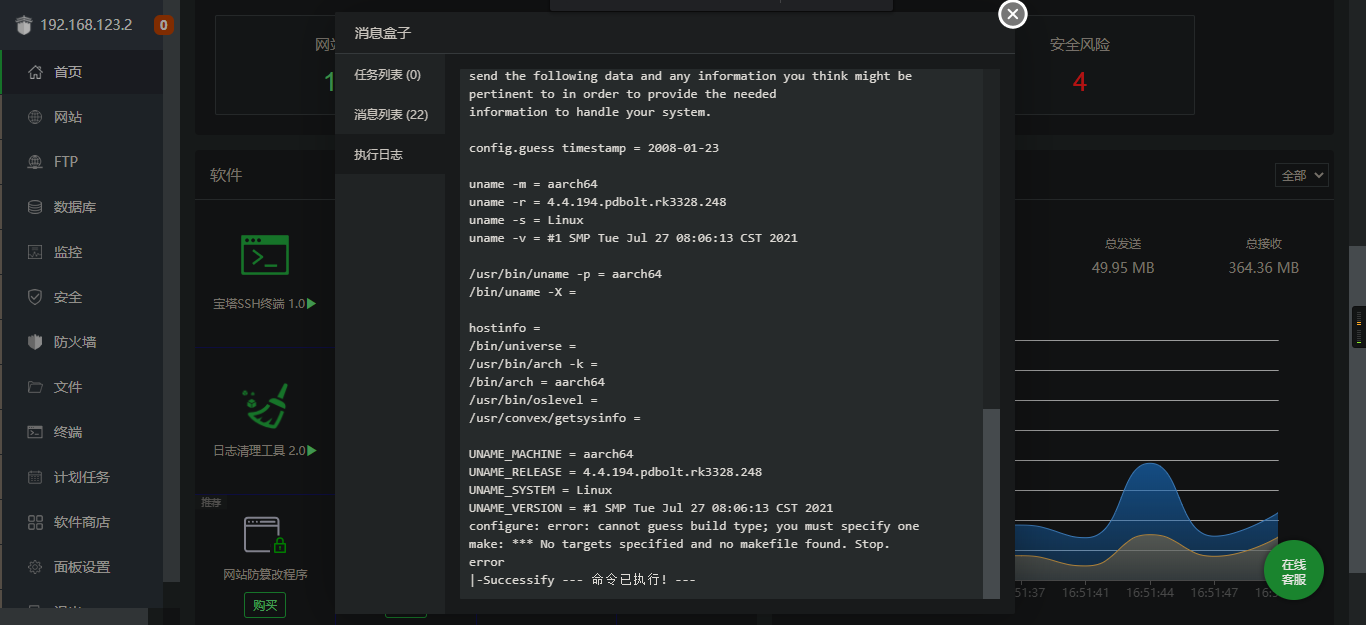Switch to the 任务列表 (0) tab
1366x625 pixels.
coord(389,75)
